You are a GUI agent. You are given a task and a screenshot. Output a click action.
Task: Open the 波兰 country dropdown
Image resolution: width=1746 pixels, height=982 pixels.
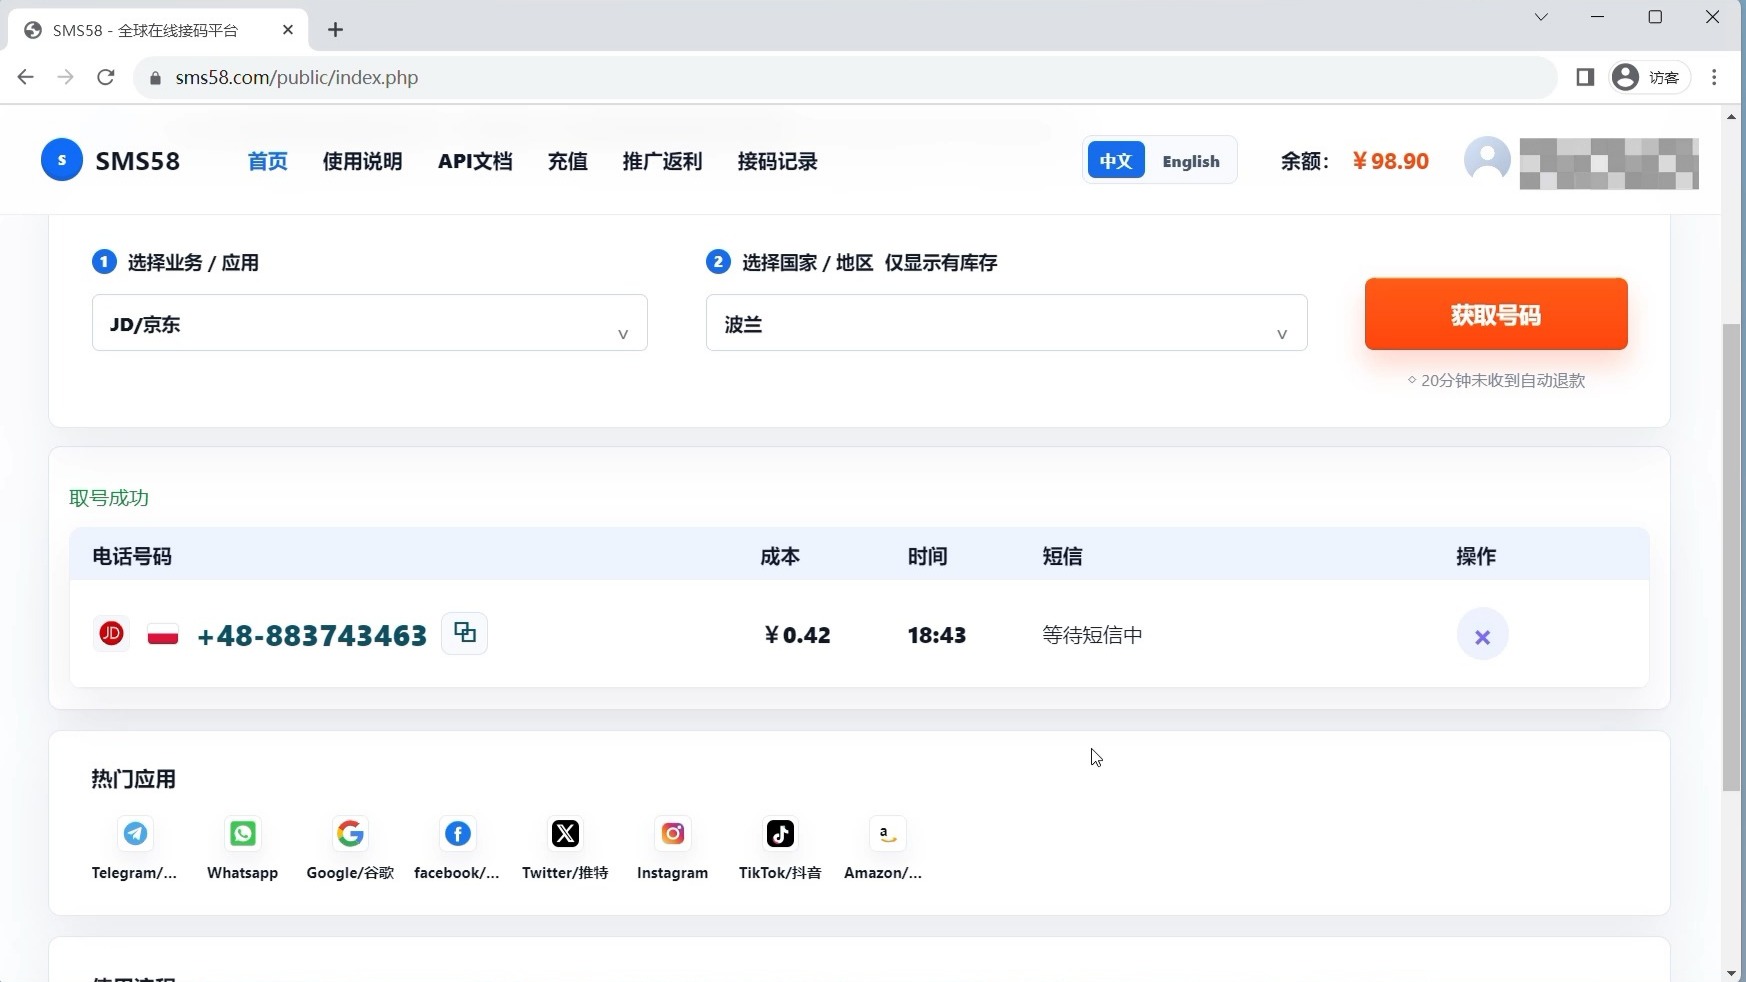click(x=1007, y=323)
